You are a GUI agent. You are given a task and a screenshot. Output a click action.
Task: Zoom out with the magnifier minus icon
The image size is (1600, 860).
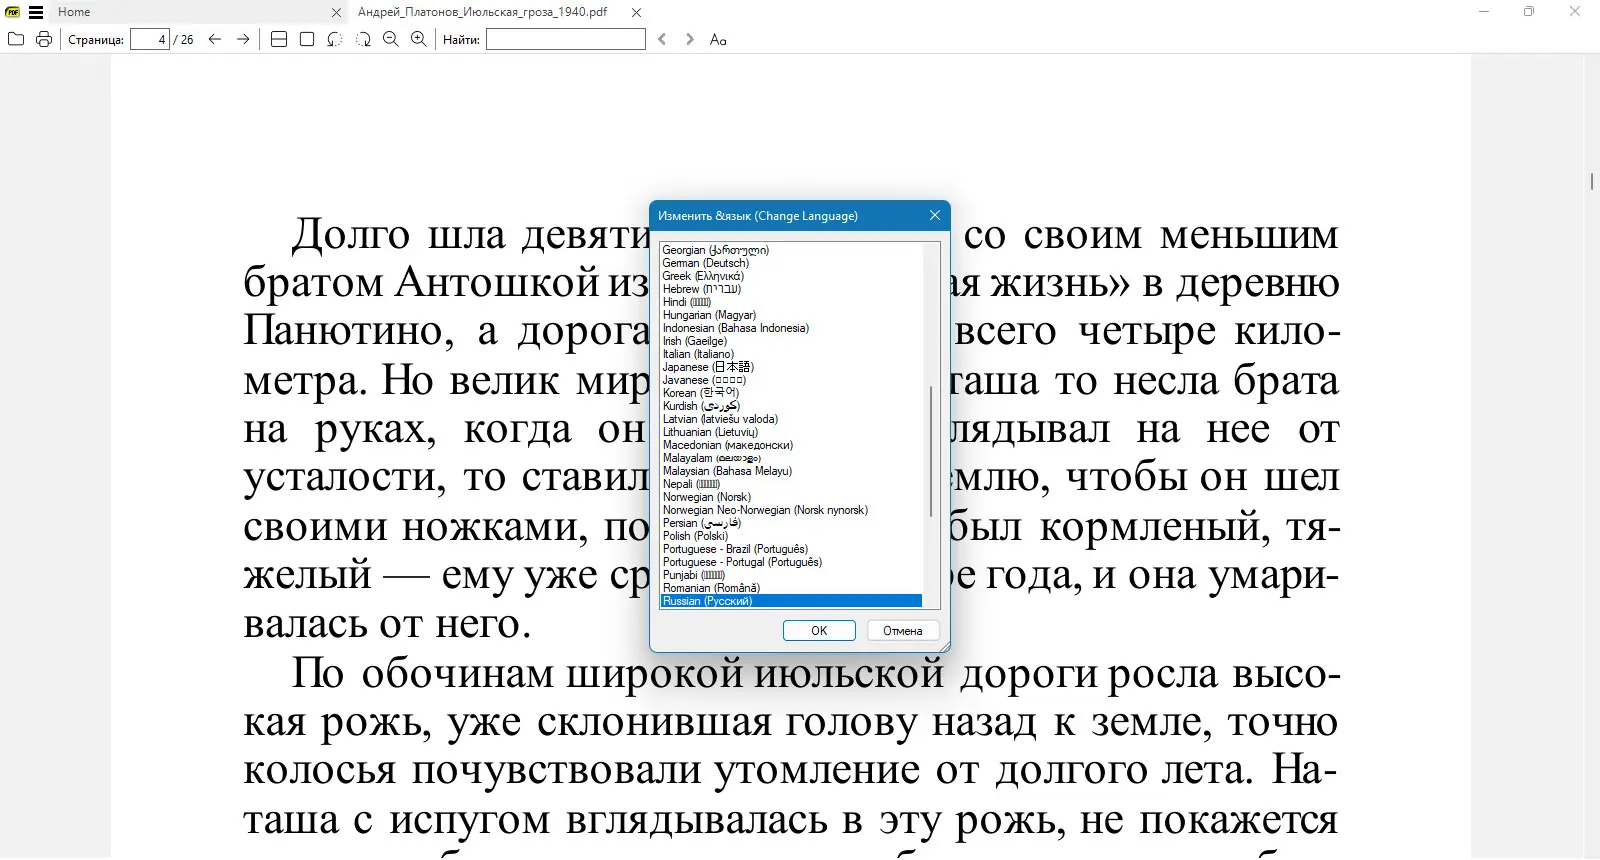pyautogui.click(x=391, y=39)
